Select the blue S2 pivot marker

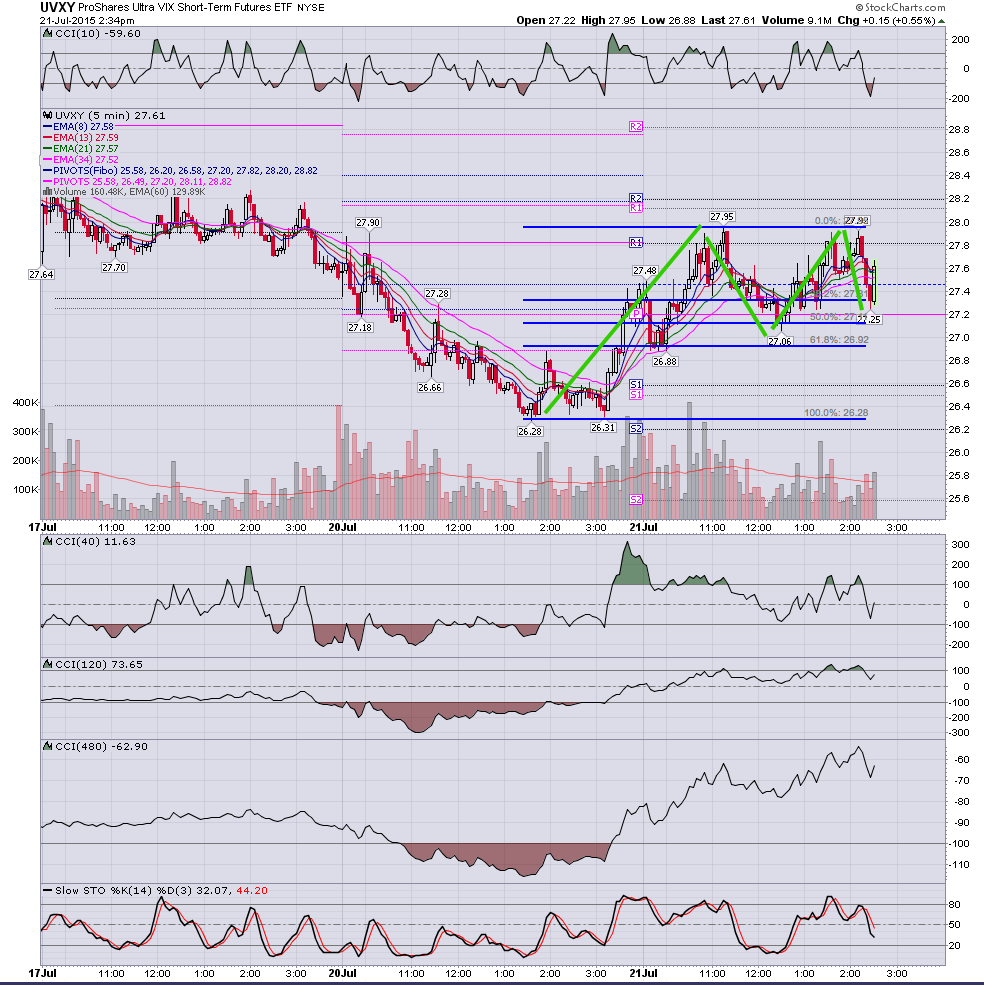pos(636,428)
